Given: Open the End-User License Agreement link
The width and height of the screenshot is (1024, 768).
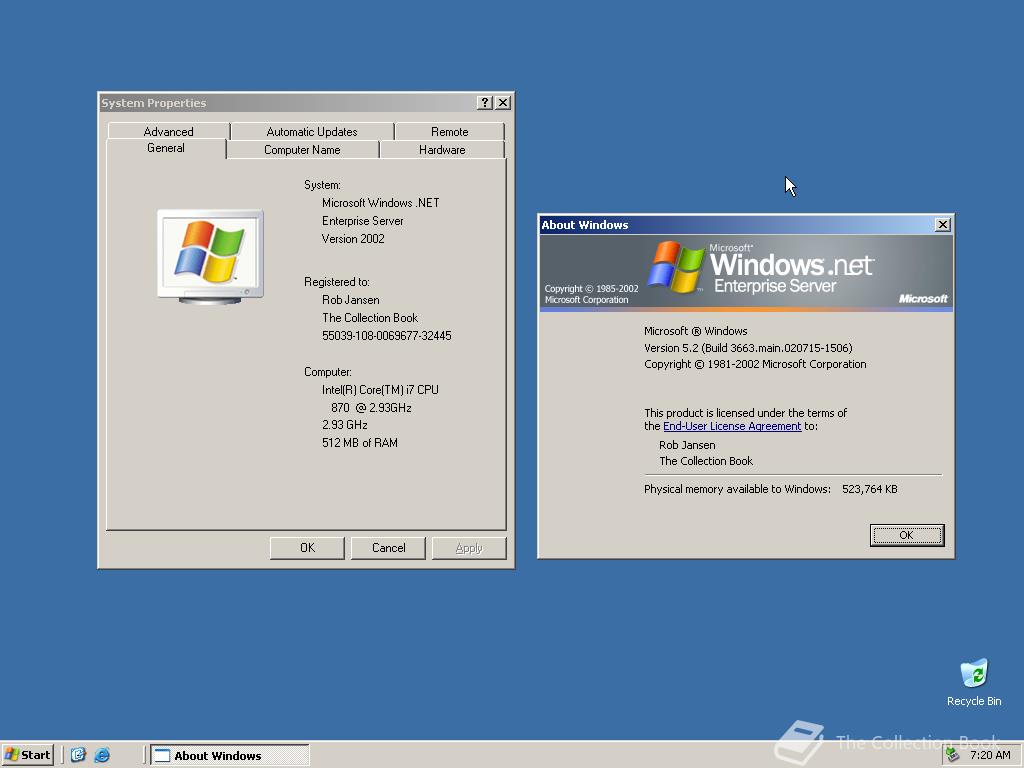Looking at the screenshot, I should (732, 426).
